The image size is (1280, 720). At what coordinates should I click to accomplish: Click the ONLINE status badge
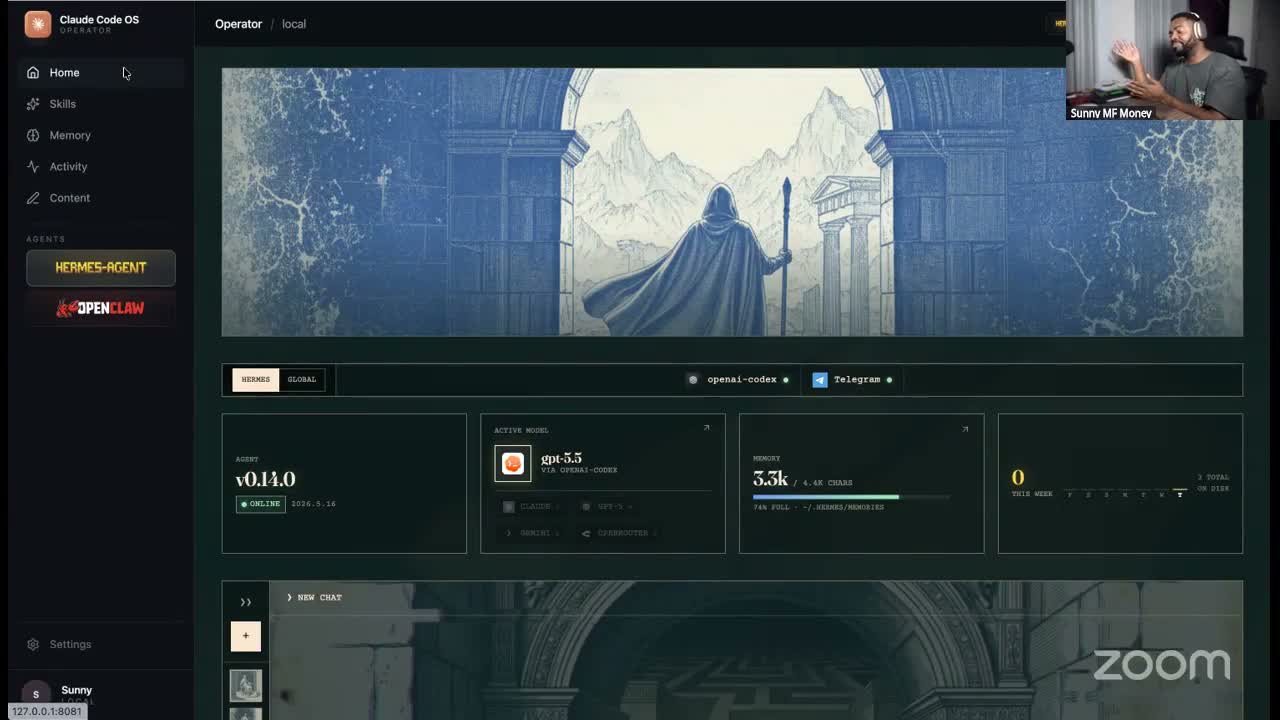tap(261, 504)
